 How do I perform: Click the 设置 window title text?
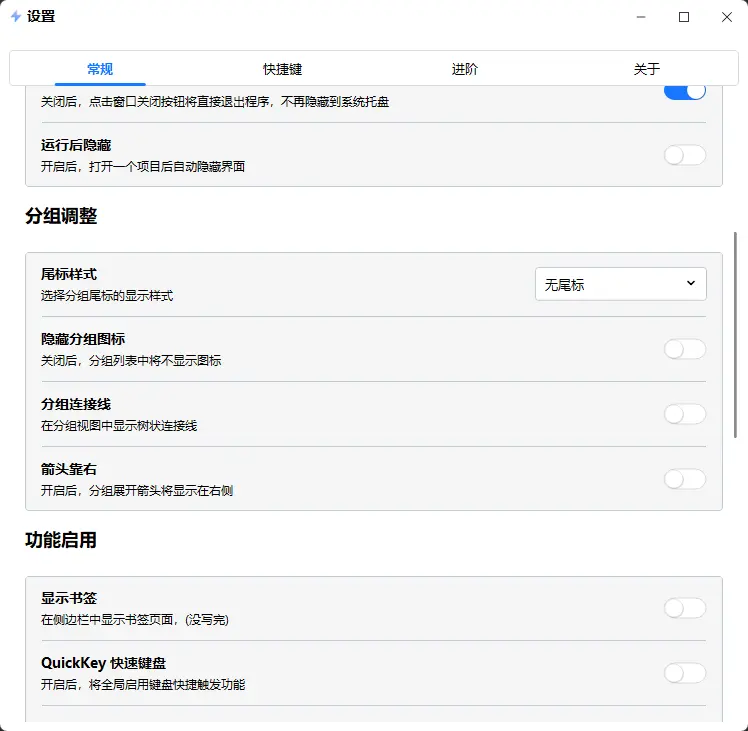pyautogui.click(x=41, y=17)
